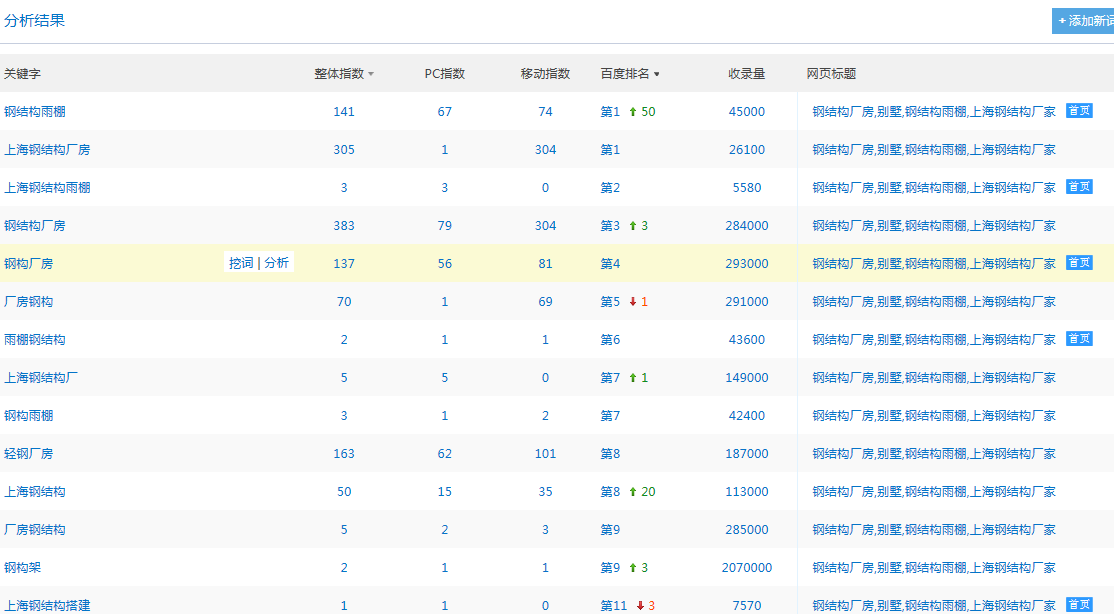Click green up arrow in 钢结构雨棚 ranking
This screenshot has width=1114, height=614.
(633, 112)
